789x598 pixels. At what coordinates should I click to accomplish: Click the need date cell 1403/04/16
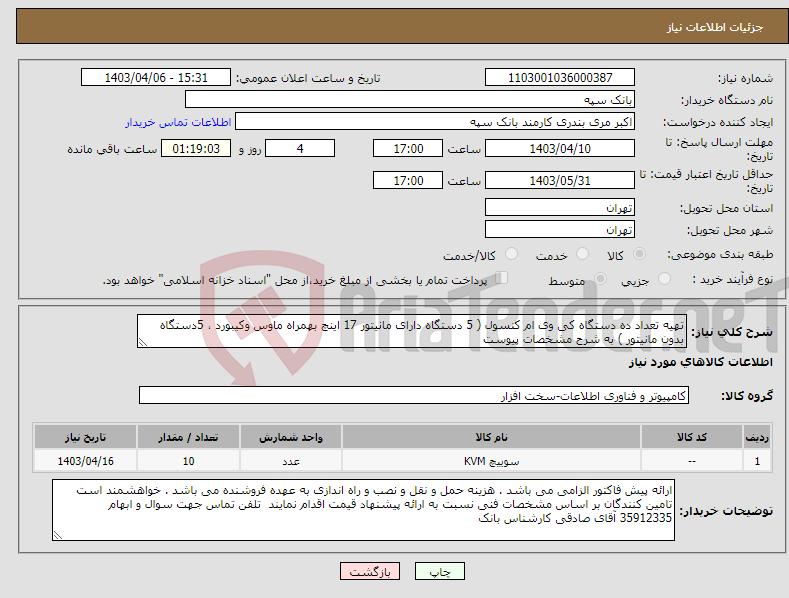pos(86,461)
